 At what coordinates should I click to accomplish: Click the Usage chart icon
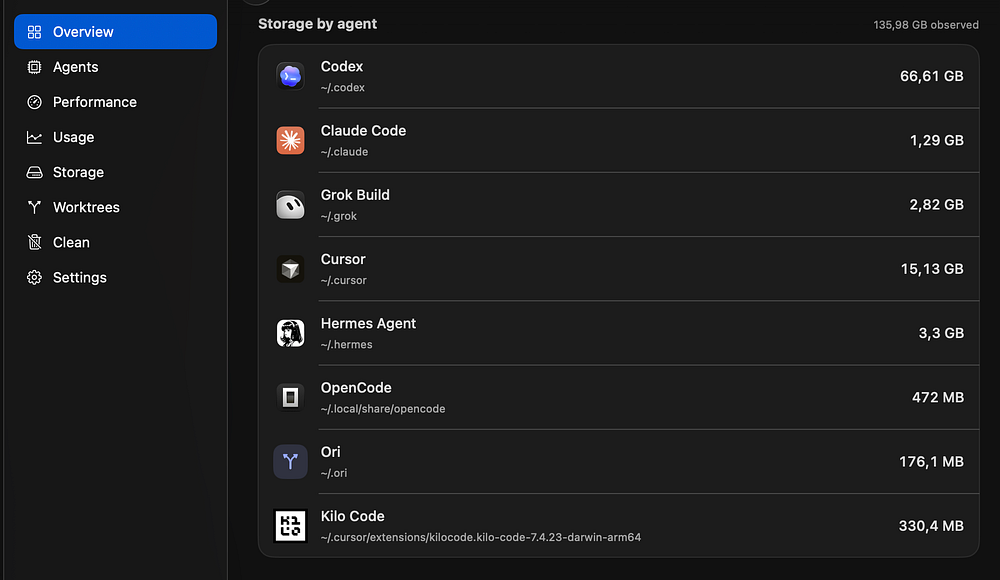[34, 137]
